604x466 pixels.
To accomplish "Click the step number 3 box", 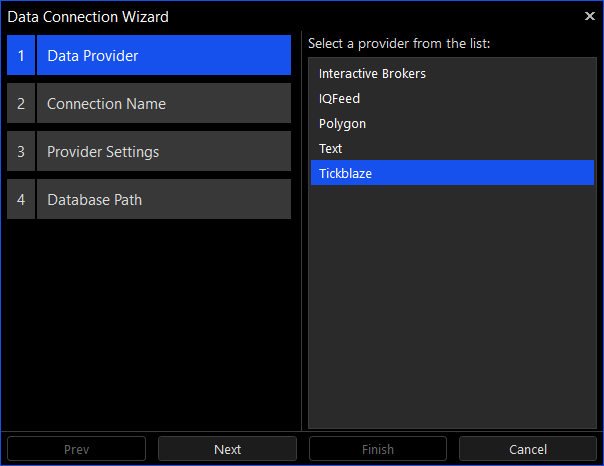I will click(x=21, y=152).
